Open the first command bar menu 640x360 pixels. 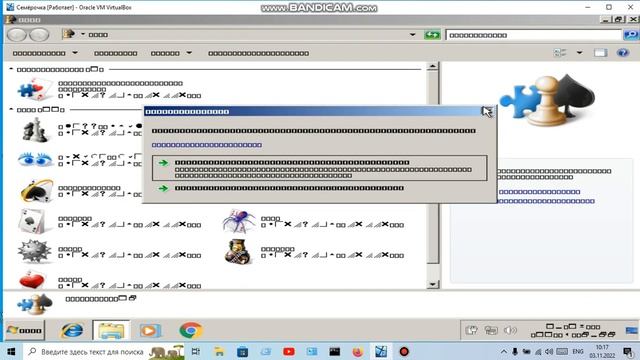click(x=39, y=53)
